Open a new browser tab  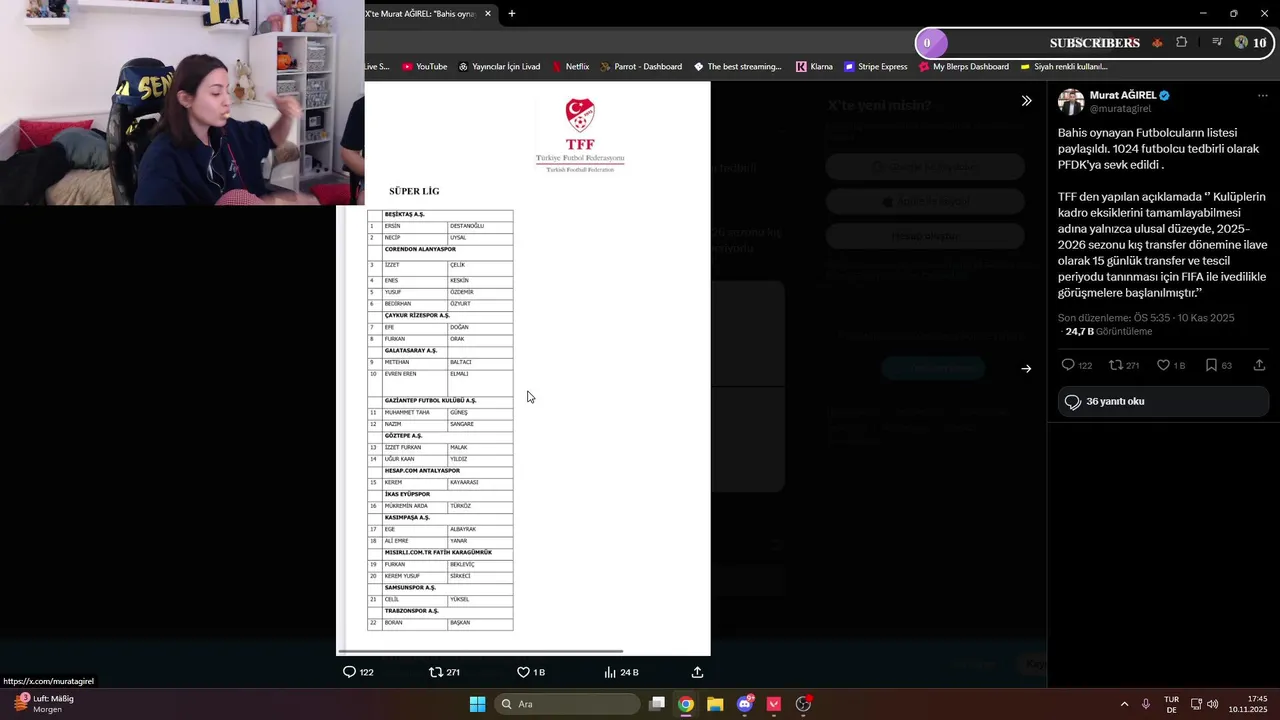(x=512, y=14)
